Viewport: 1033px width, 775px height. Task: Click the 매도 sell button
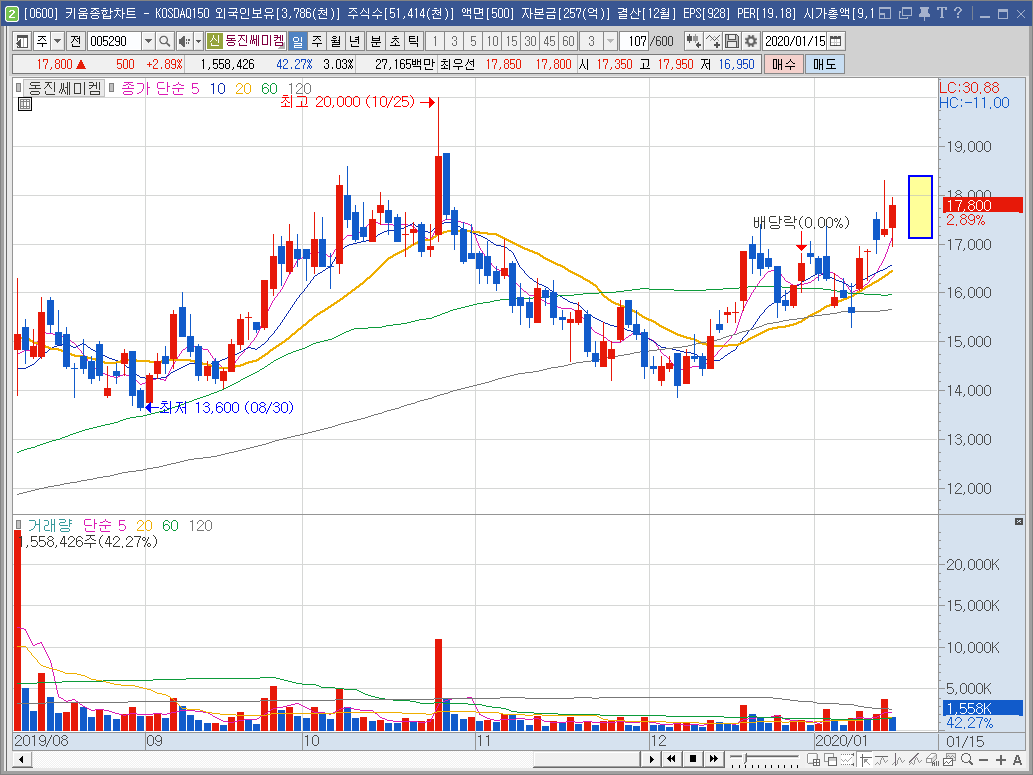824,64
